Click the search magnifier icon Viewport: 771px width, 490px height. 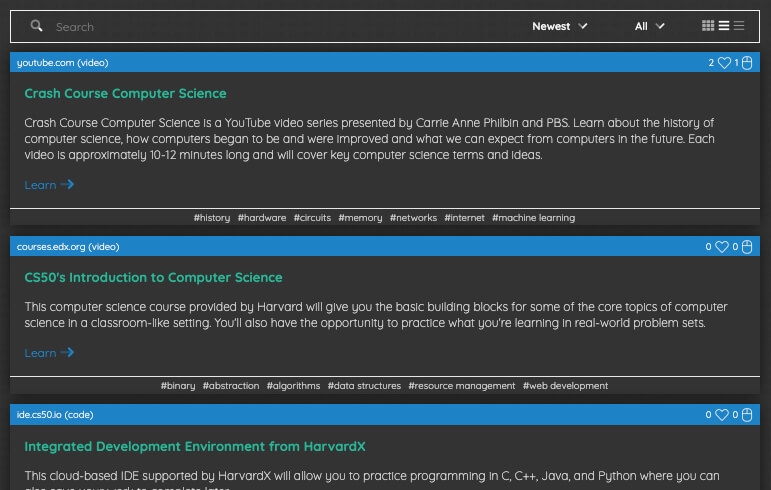[36, 26]
